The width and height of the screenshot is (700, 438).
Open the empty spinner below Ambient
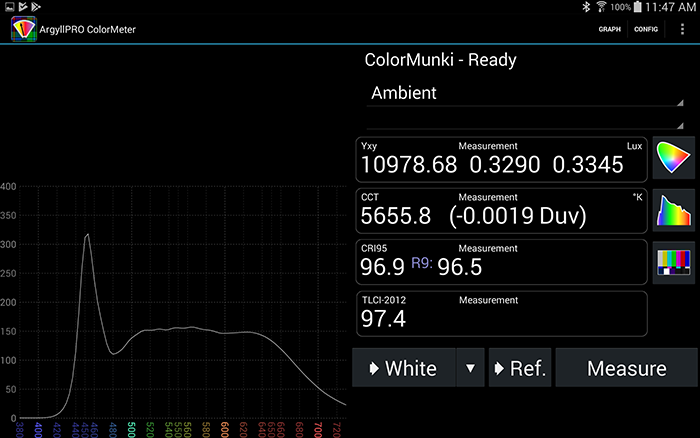[x=527, y=122]
